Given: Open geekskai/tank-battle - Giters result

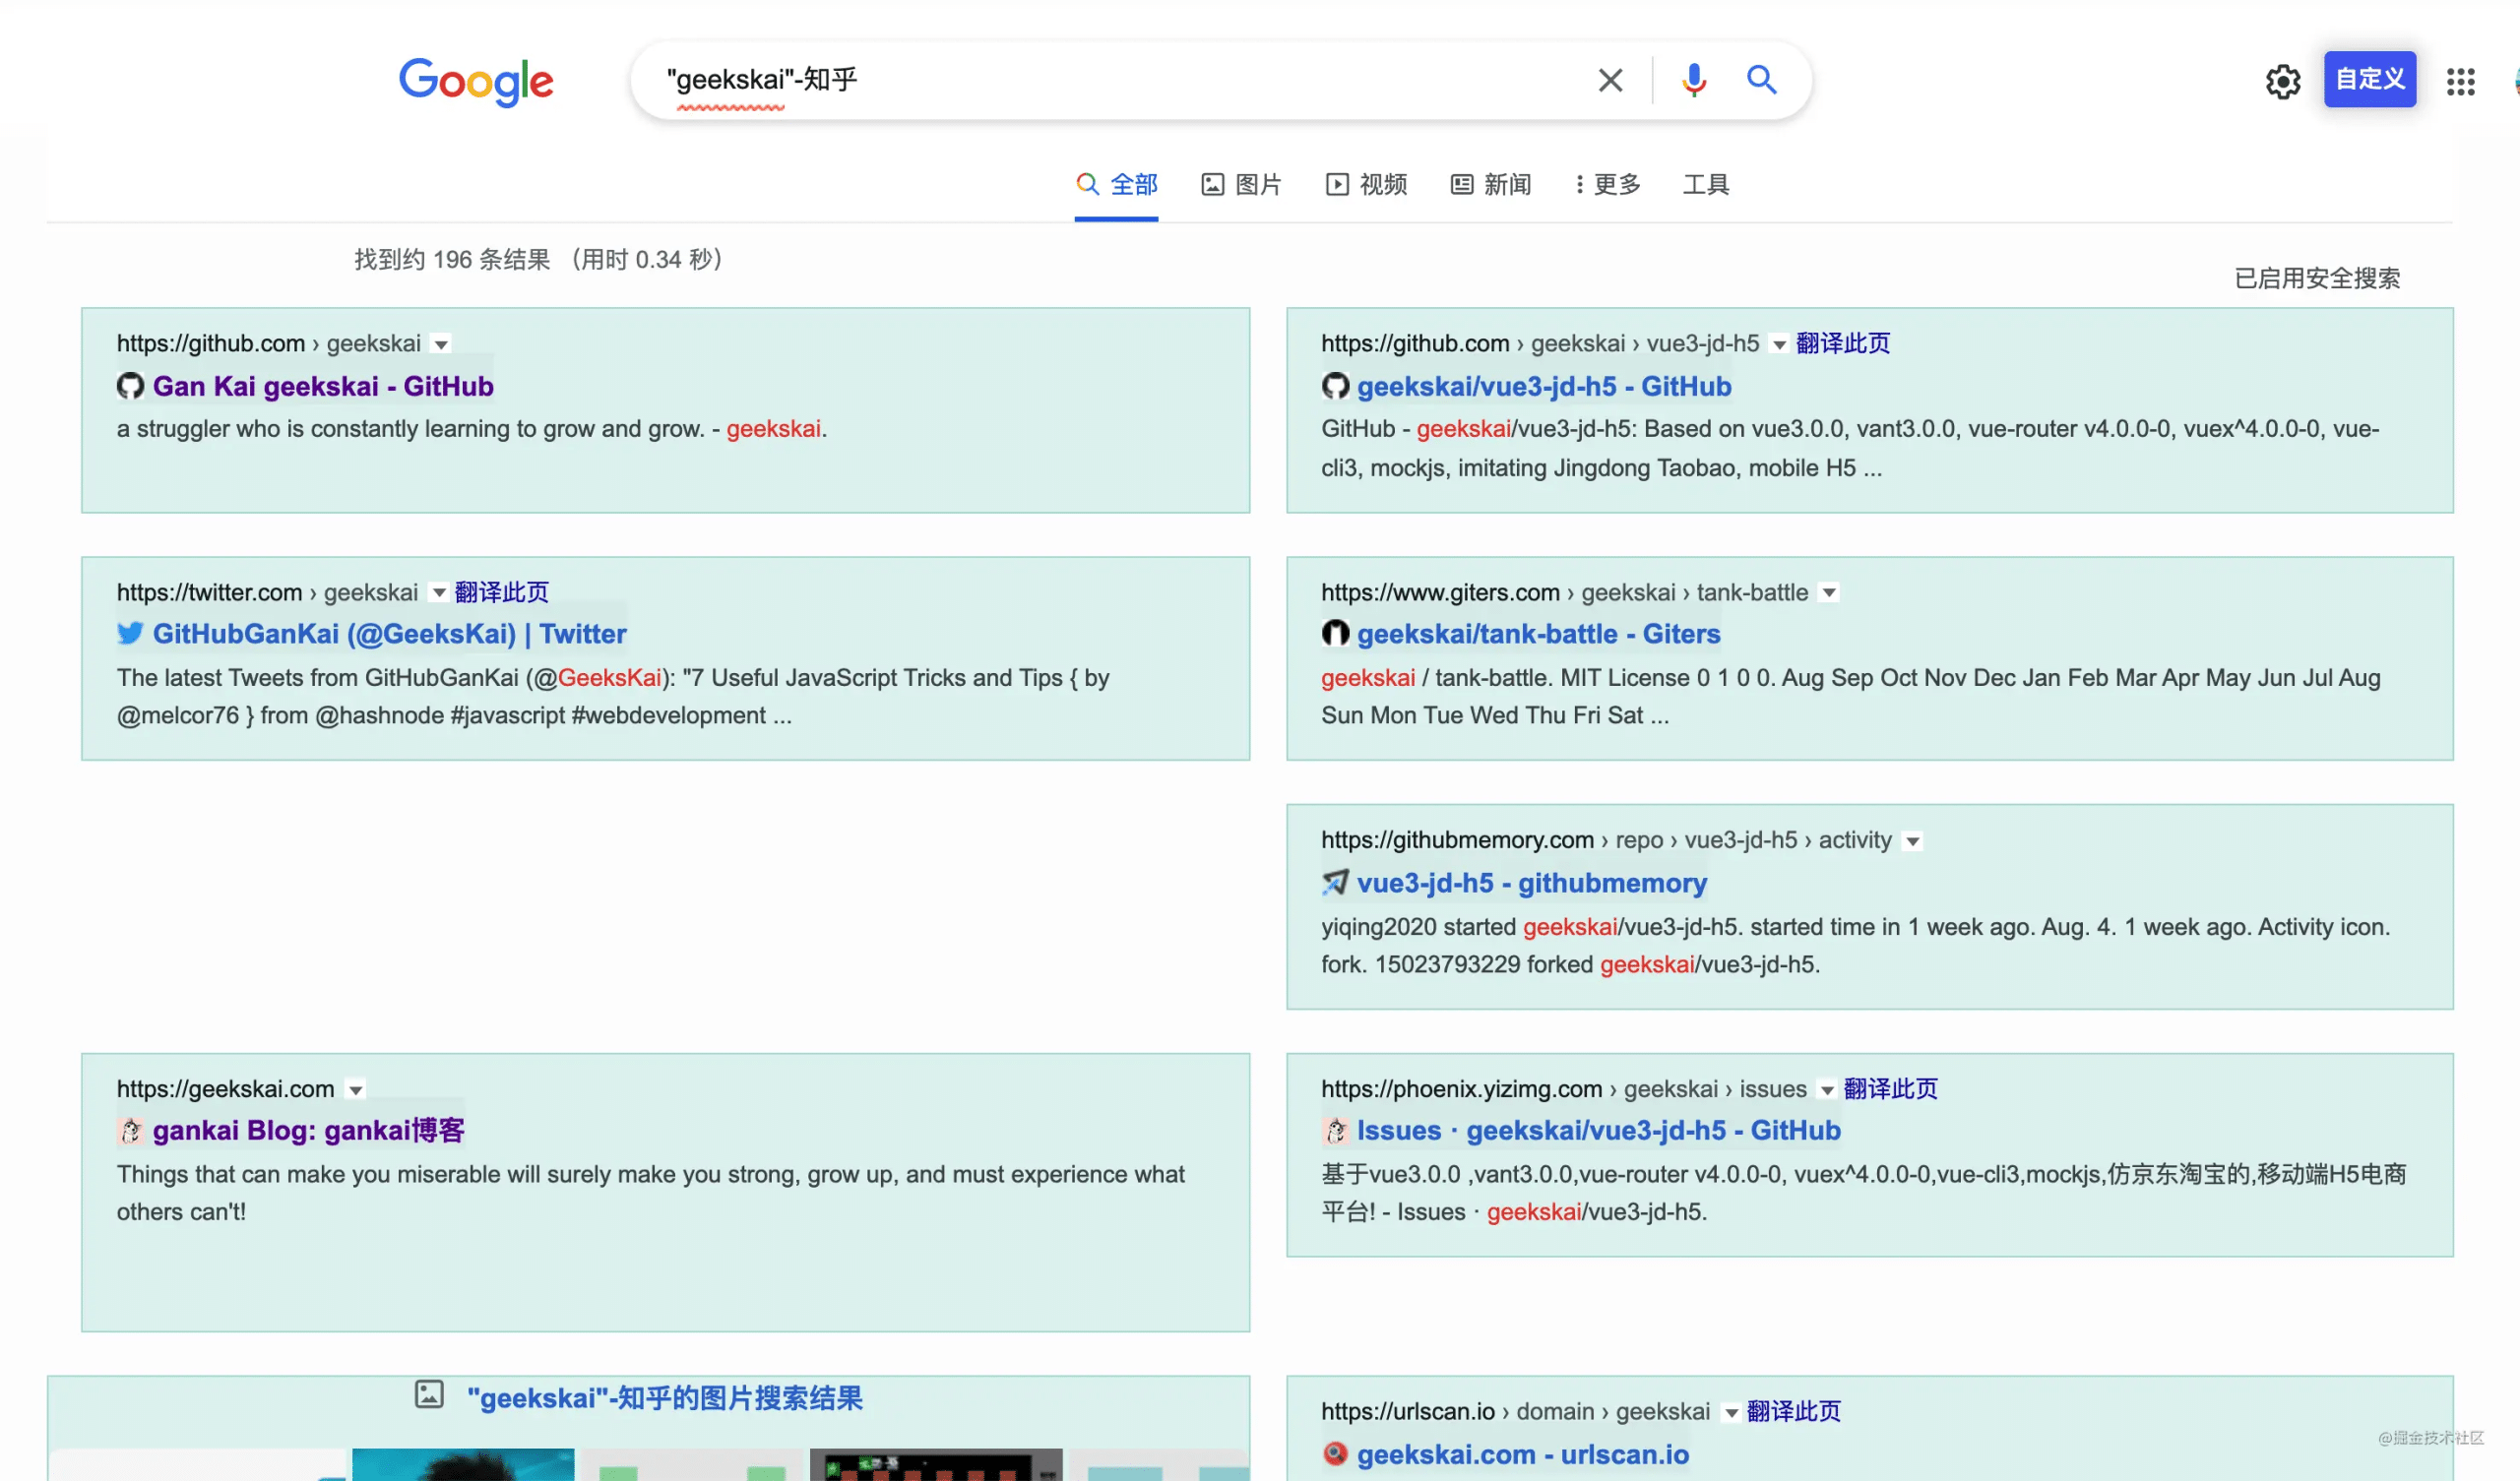Looking at the screenshot, I should coord(1538,633).
